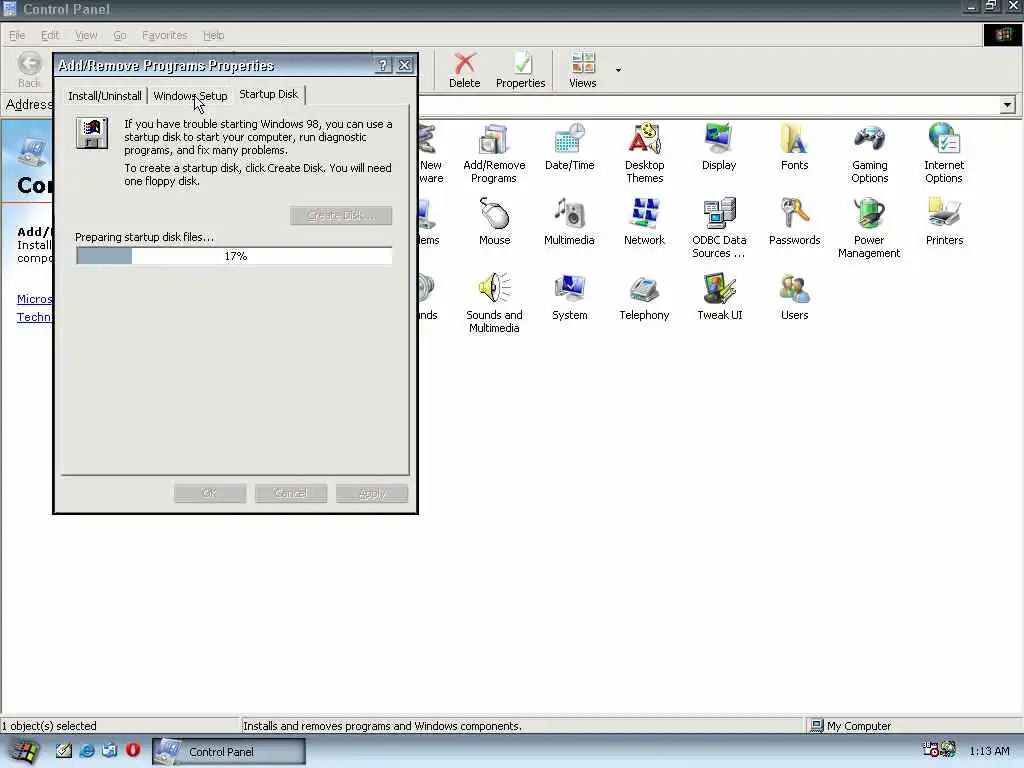
Task: Open the Desktop Themes icon
Action: tap(645, 153)
